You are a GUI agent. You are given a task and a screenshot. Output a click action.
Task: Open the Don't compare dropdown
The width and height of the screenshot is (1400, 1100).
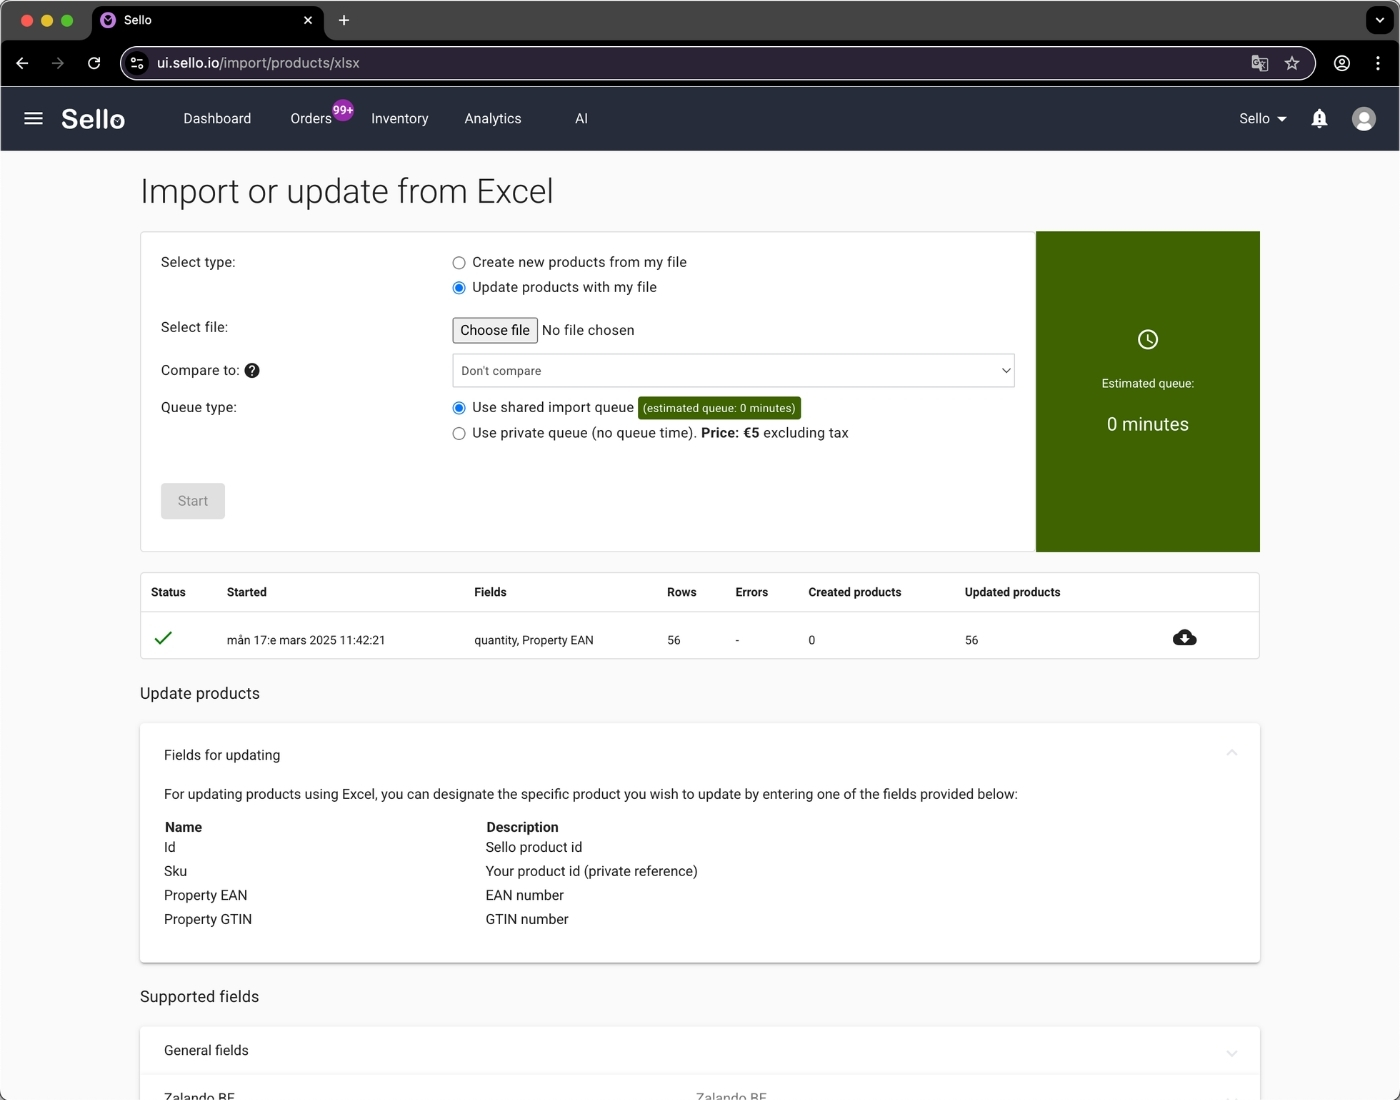point(733,370)
